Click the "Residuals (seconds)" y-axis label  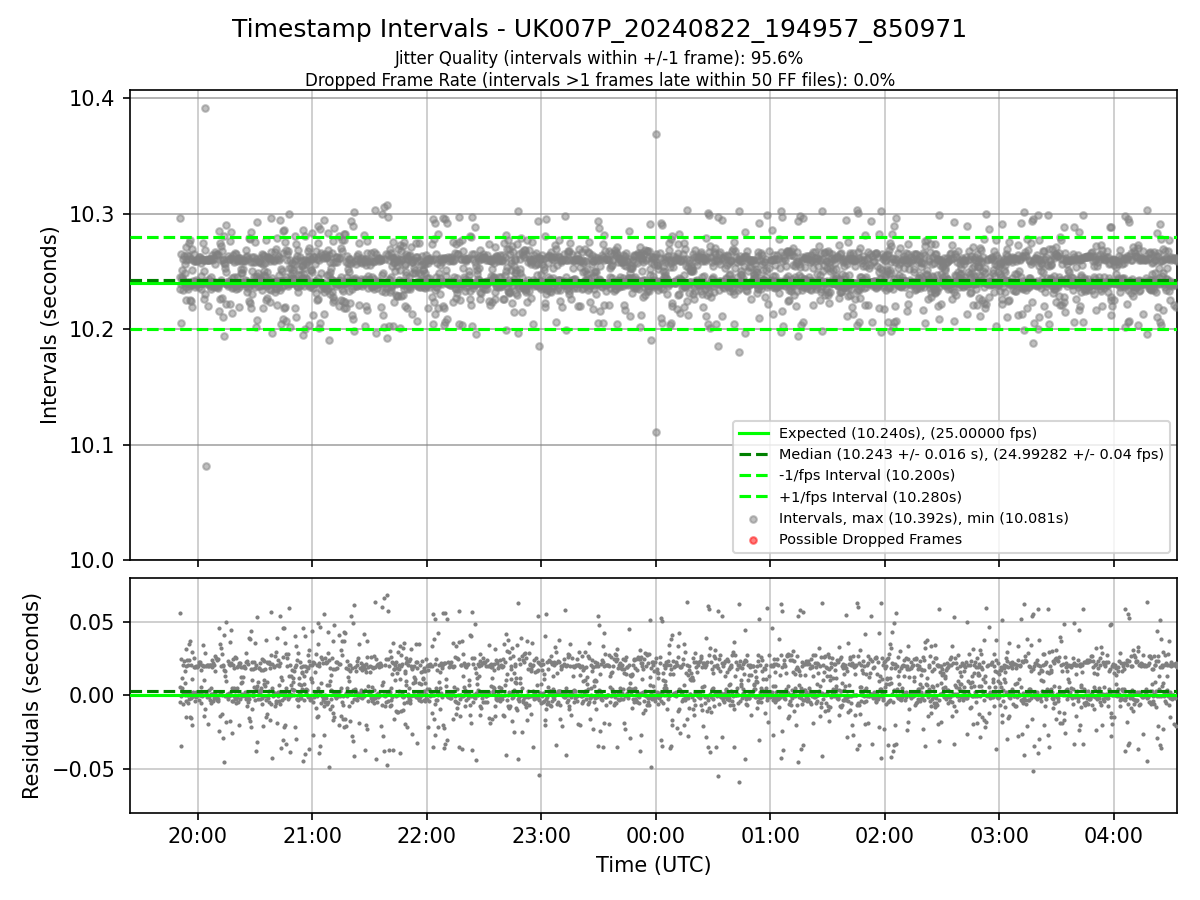point(31,696)
